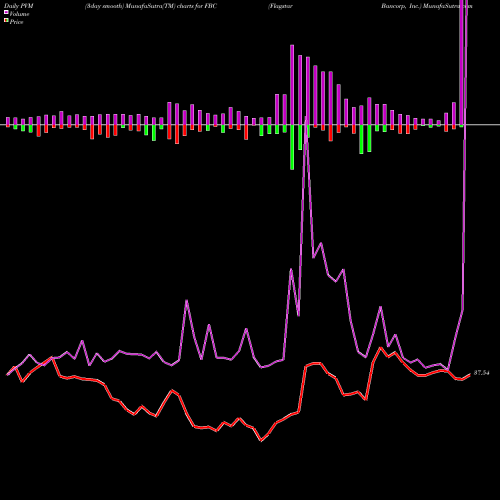500x500 pixels.
Task: Click the '(Flagstar' company name text
Action: point(280,6)
